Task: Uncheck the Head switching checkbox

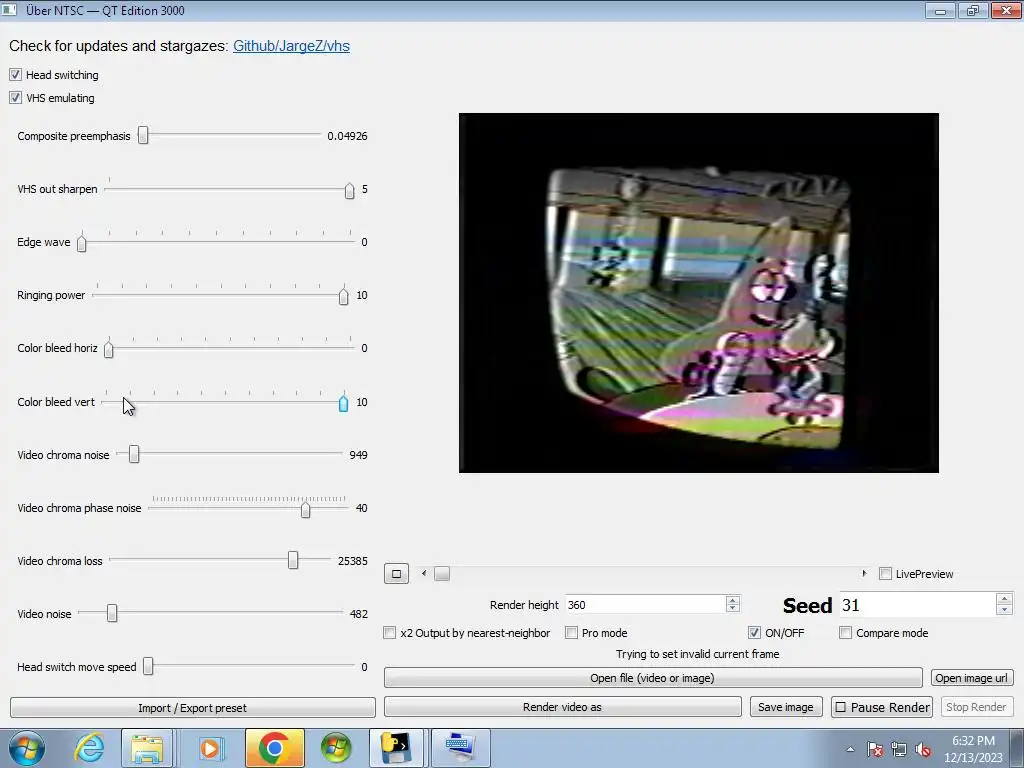Action: coord(15,74)
